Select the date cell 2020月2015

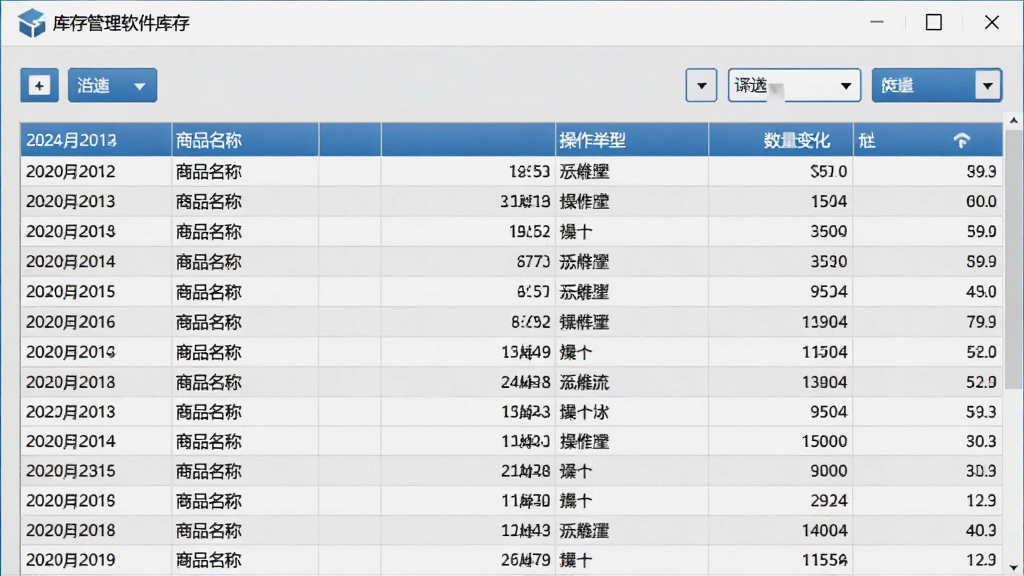71,291
